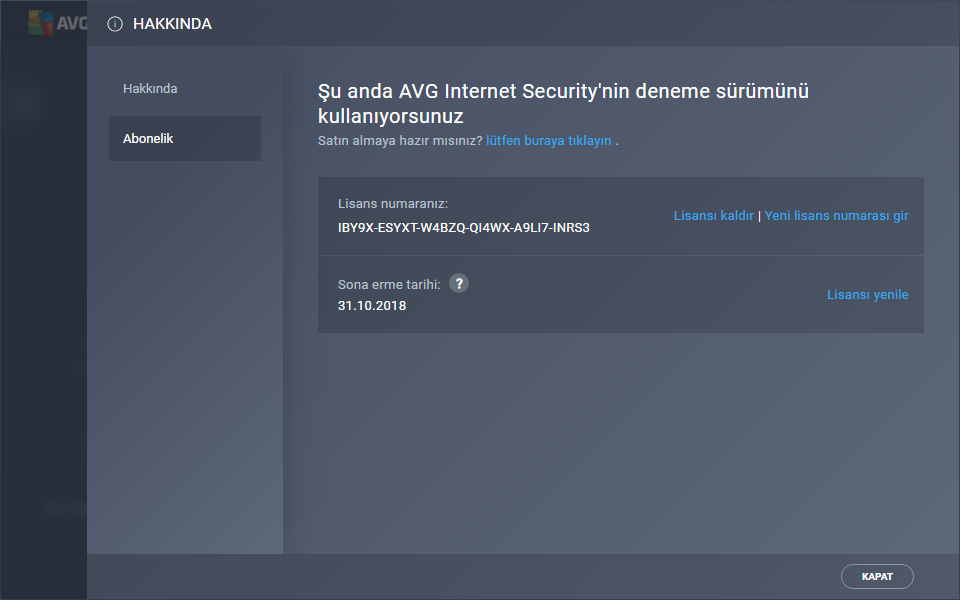The width and height of the screenshot is (960, 600).
Task: Click the "Lisans numaranız:" label
Action: (x=392, y=204)
